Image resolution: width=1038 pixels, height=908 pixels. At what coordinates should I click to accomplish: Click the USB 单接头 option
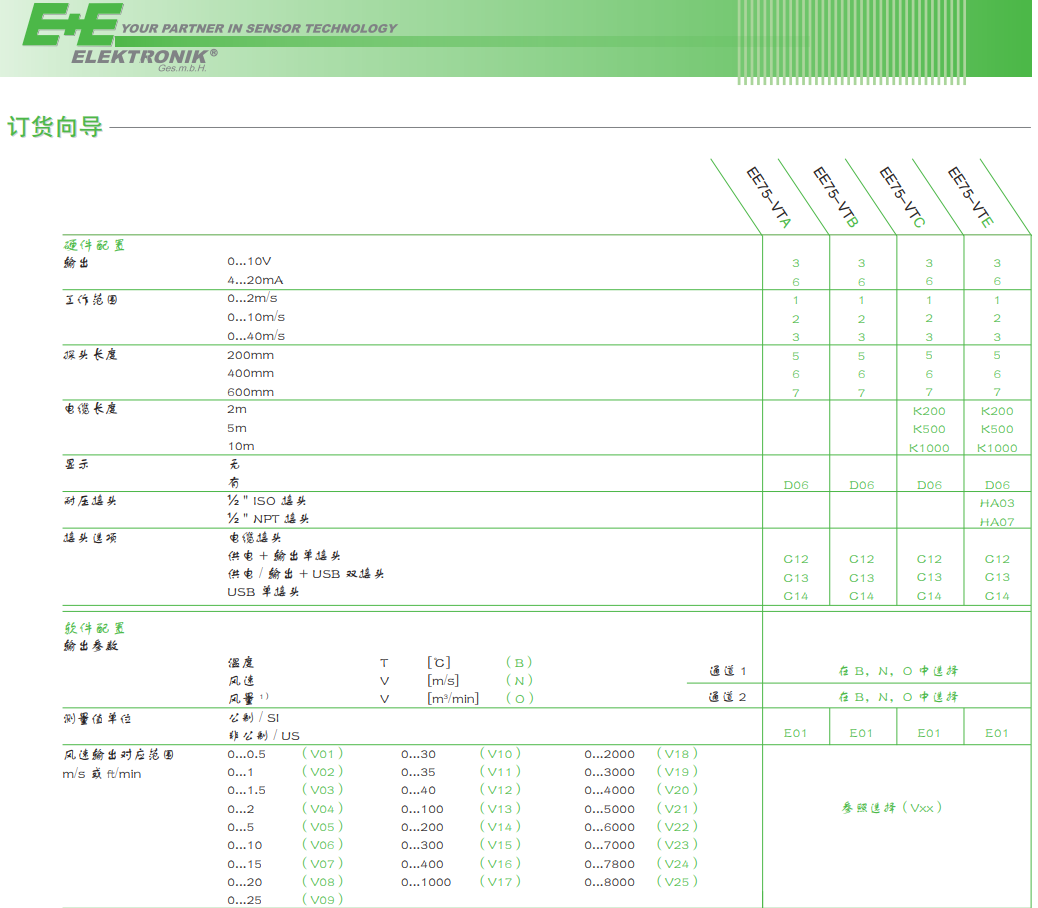263,592
